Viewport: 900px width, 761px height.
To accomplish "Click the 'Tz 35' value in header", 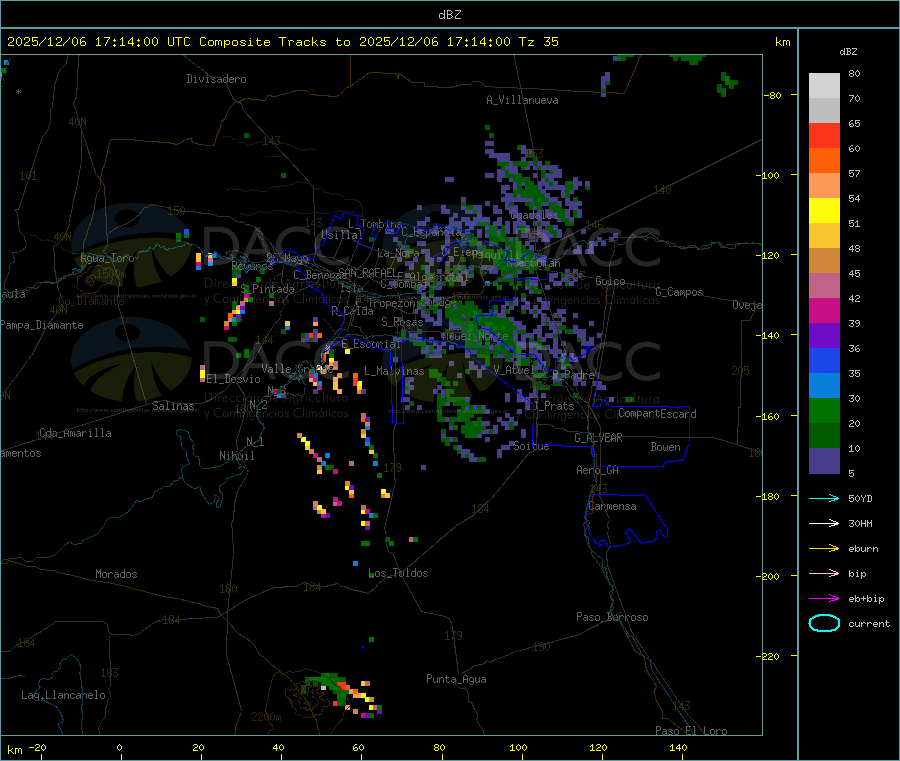I will [x=538, y=42].
